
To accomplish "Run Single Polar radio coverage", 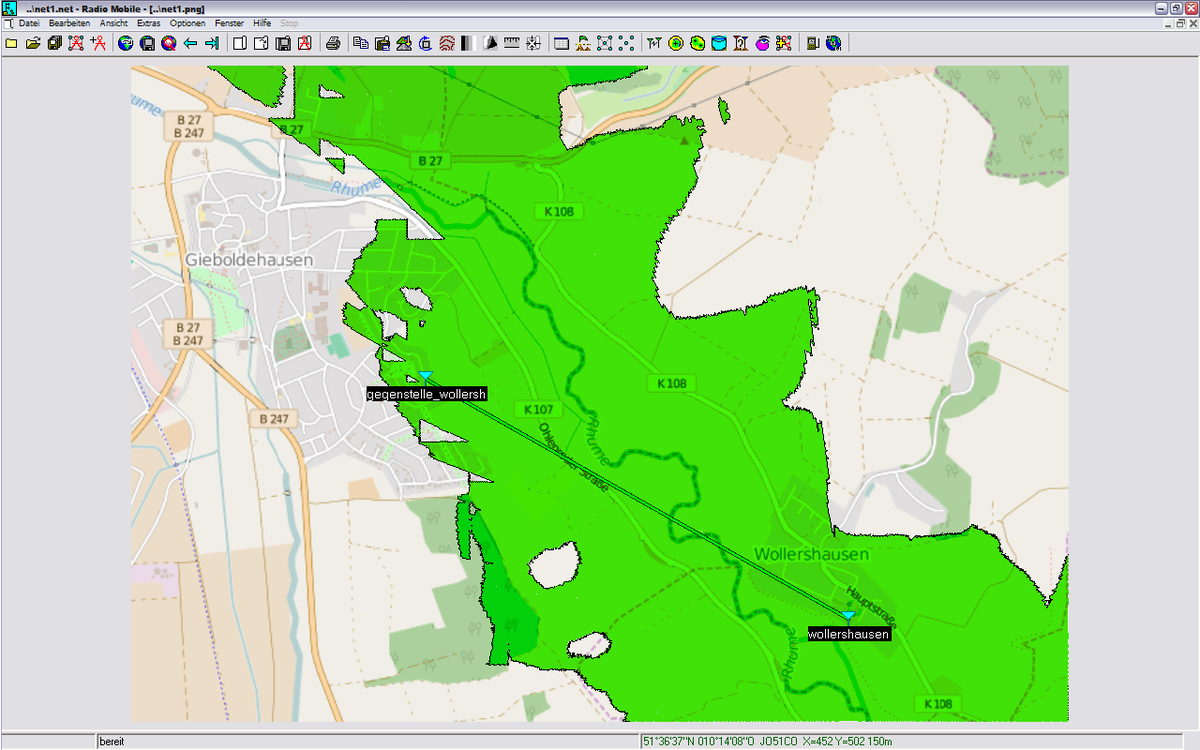I will [x=675, y=43].
